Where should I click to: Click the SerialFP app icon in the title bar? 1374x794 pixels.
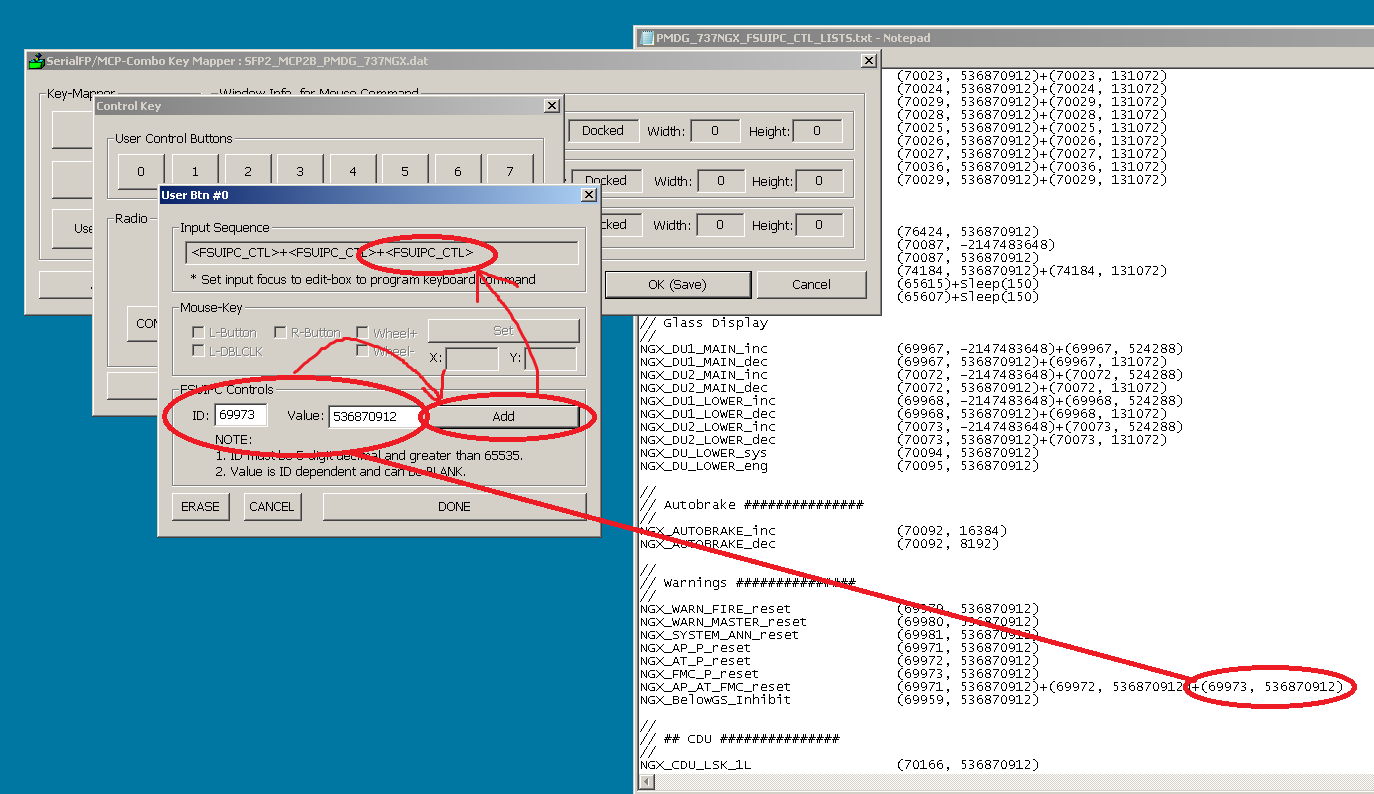point(35,61)
